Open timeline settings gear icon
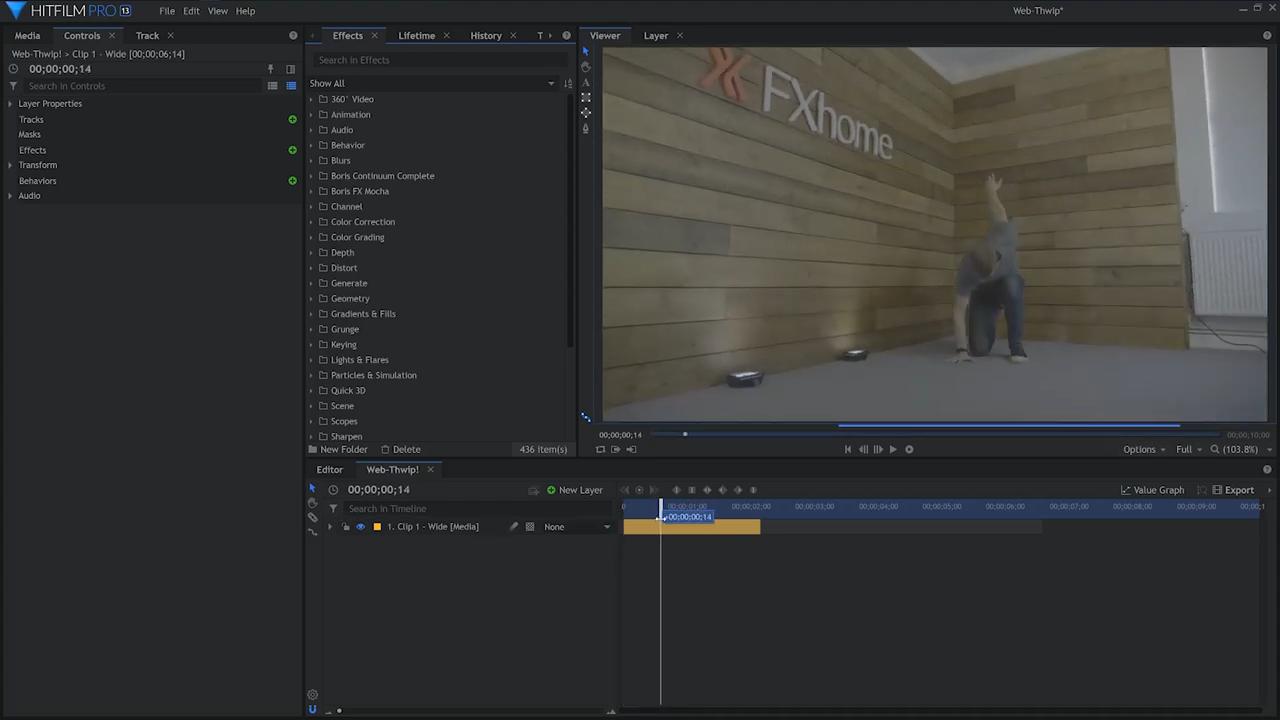The width and height of the screenshot is (1280, 720). [x=312, y=694]
